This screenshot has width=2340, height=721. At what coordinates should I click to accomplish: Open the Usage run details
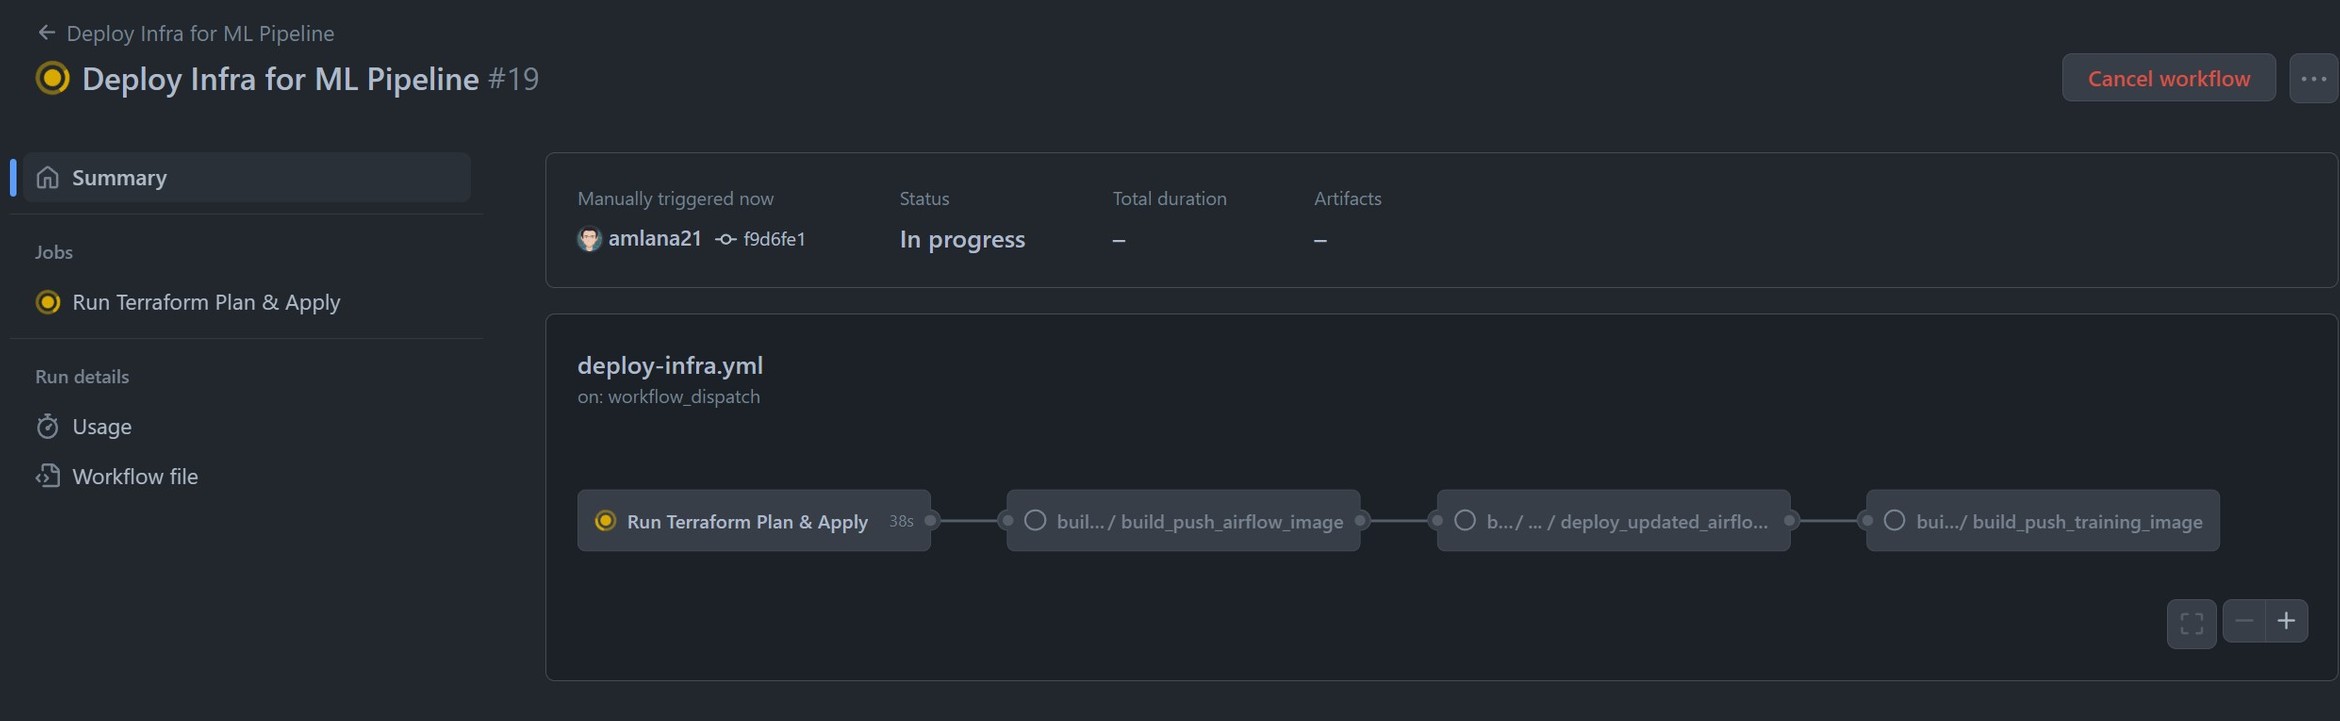[102, 427]
